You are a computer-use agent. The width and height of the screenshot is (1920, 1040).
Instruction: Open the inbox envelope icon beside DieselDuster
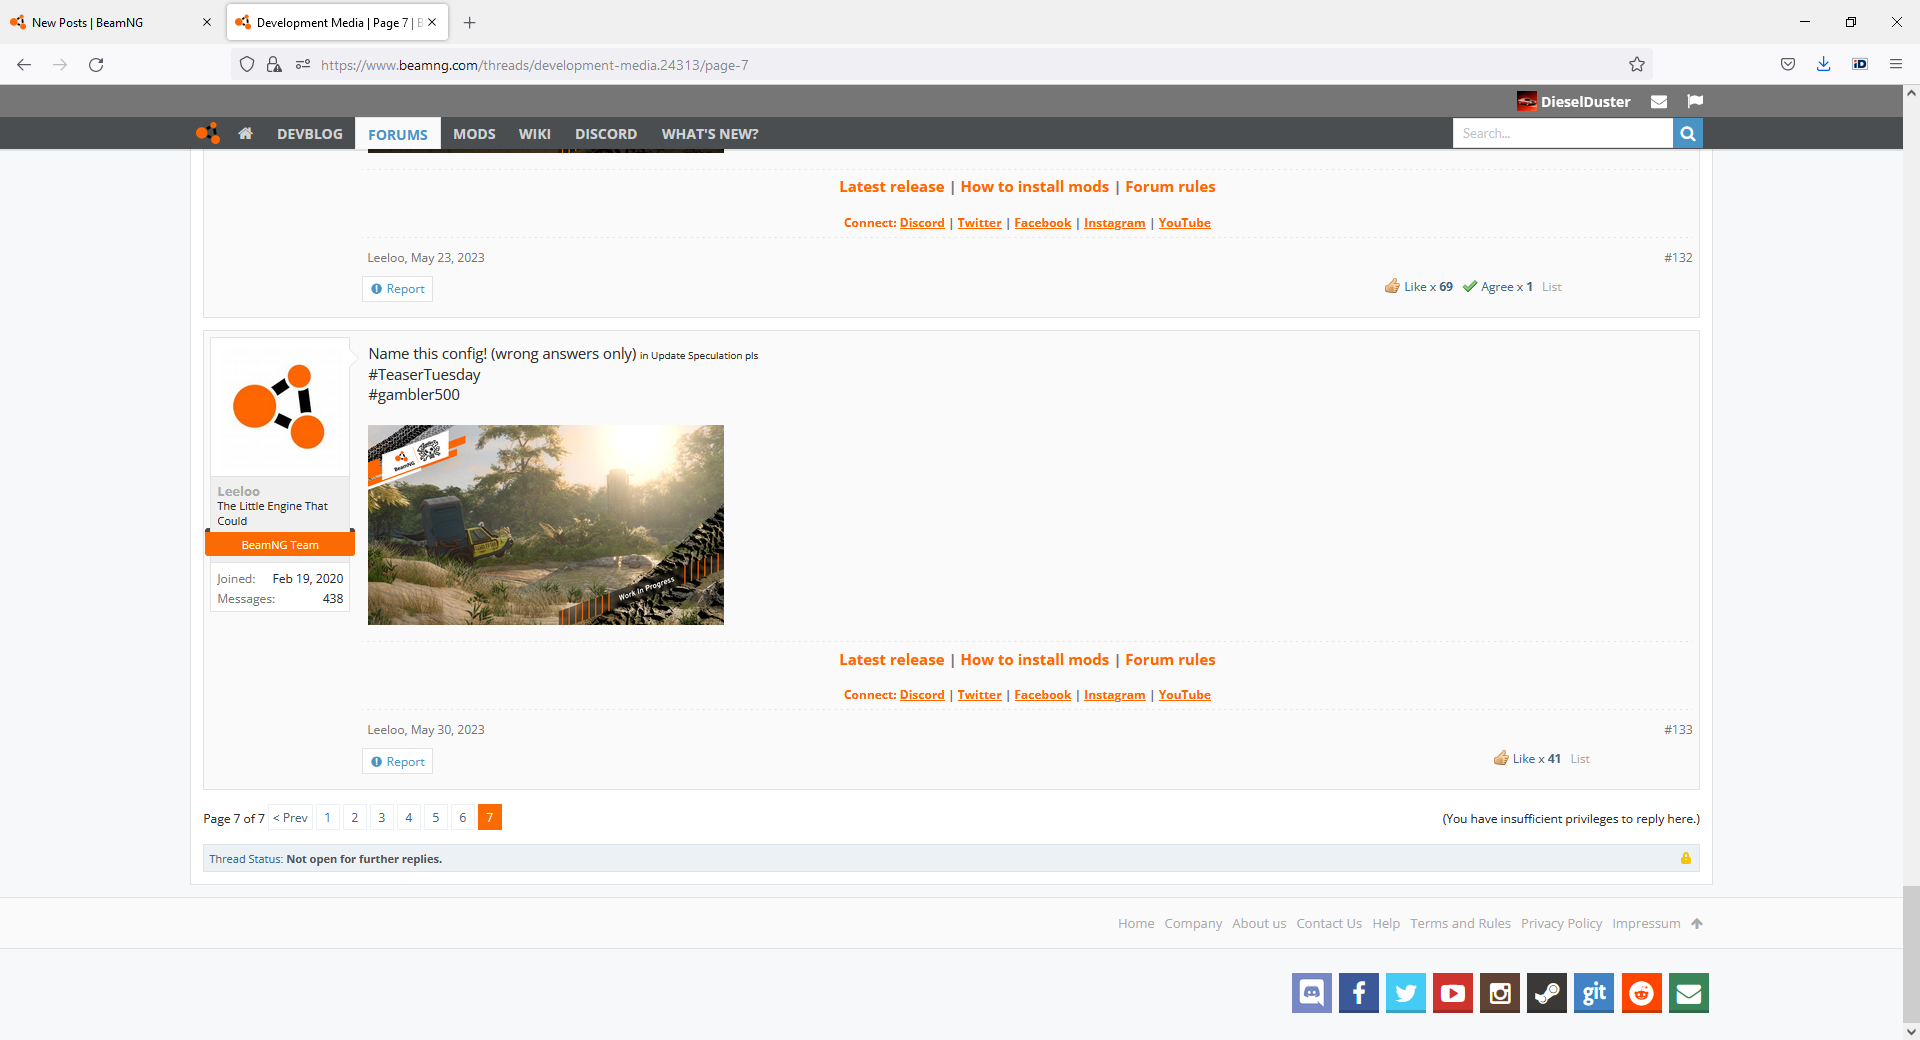pyautogui.click(x=1658, y=101)
